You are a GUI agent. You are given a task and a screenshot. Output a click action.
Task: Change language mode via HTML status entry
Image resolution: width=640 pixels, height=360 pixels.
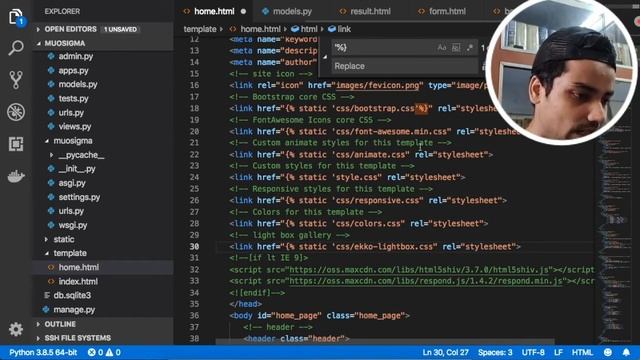582,352
